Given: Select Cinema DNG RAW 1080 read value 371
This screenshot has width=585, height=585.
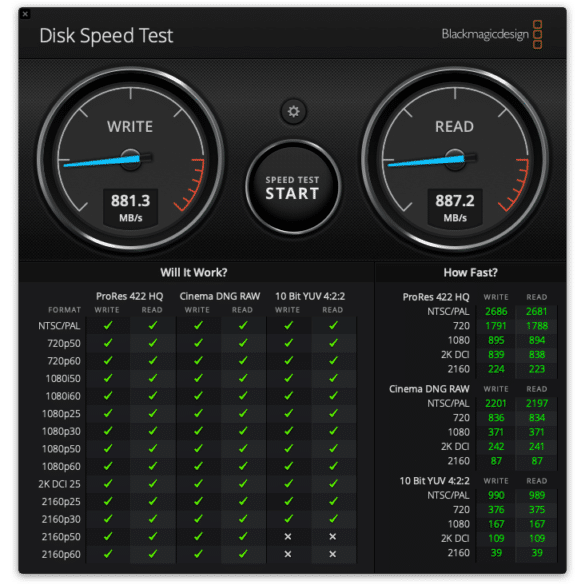Looking at the screenshot, I should [x=536, y=432].
